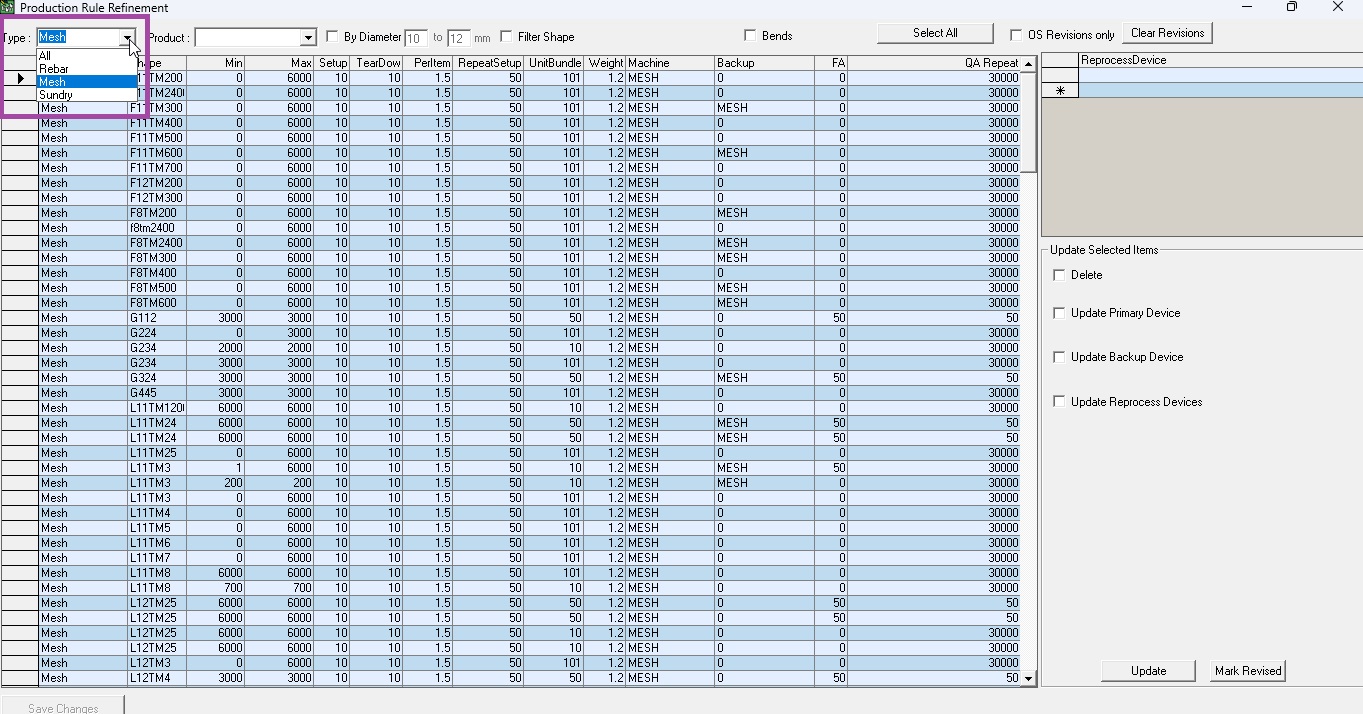Screen dimensions: 1363x714
Task: Click the UnitBundle column header
Action: 554,63
